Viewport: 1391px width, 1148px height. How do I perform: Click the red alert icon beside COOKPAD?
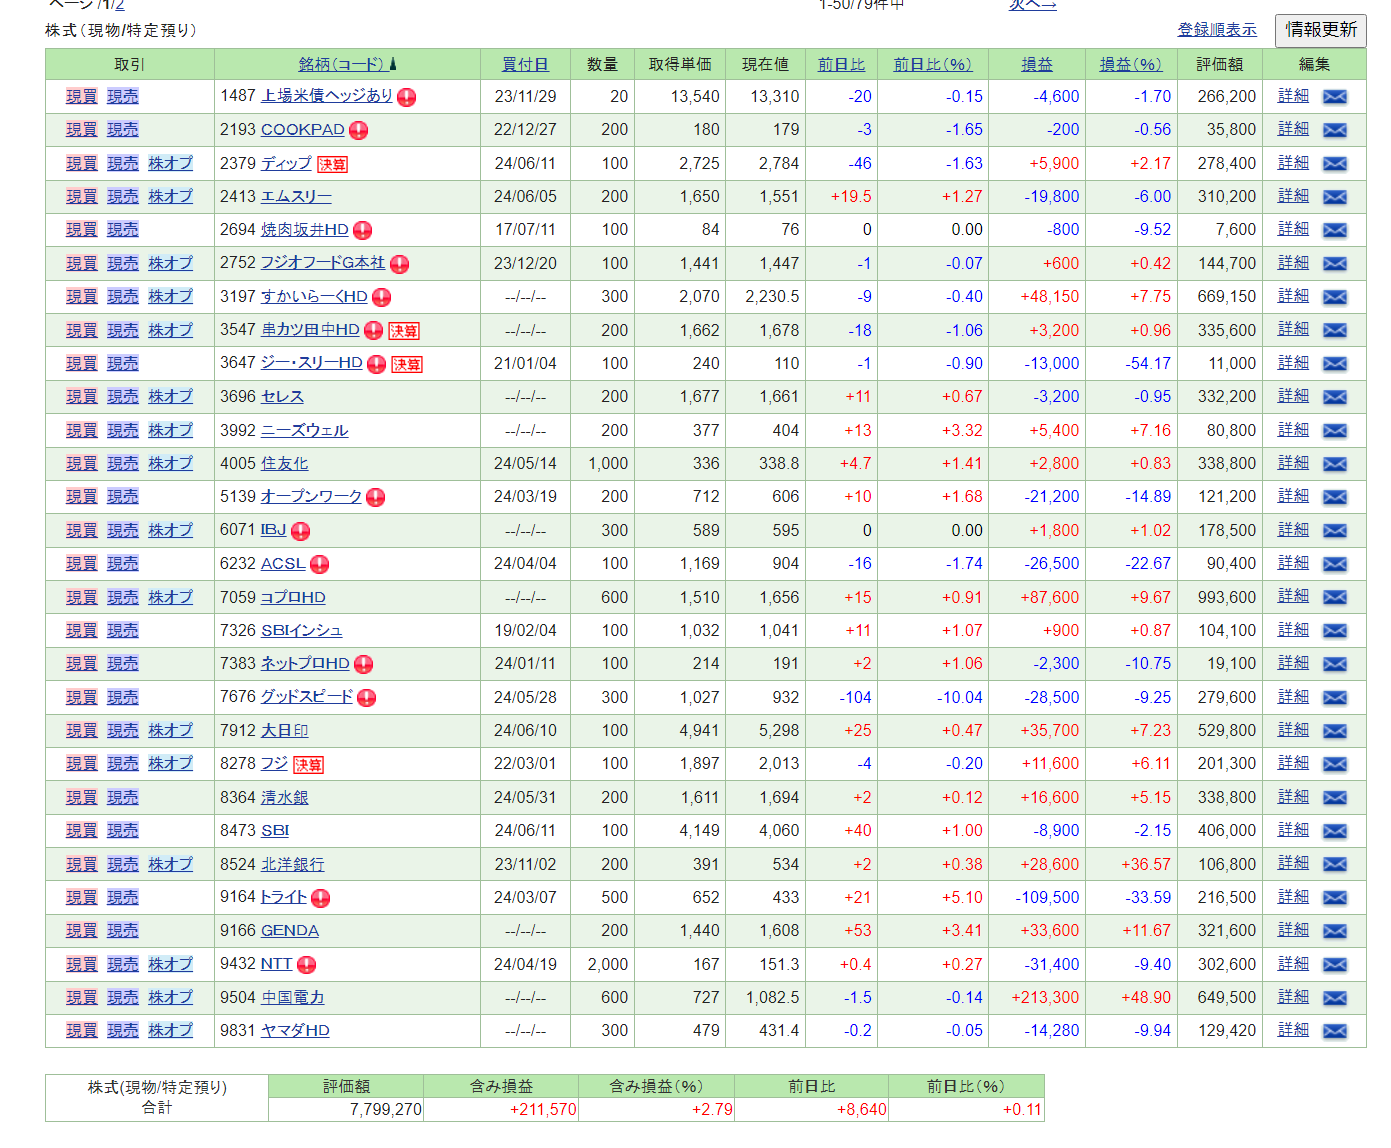tap(359, 131)
